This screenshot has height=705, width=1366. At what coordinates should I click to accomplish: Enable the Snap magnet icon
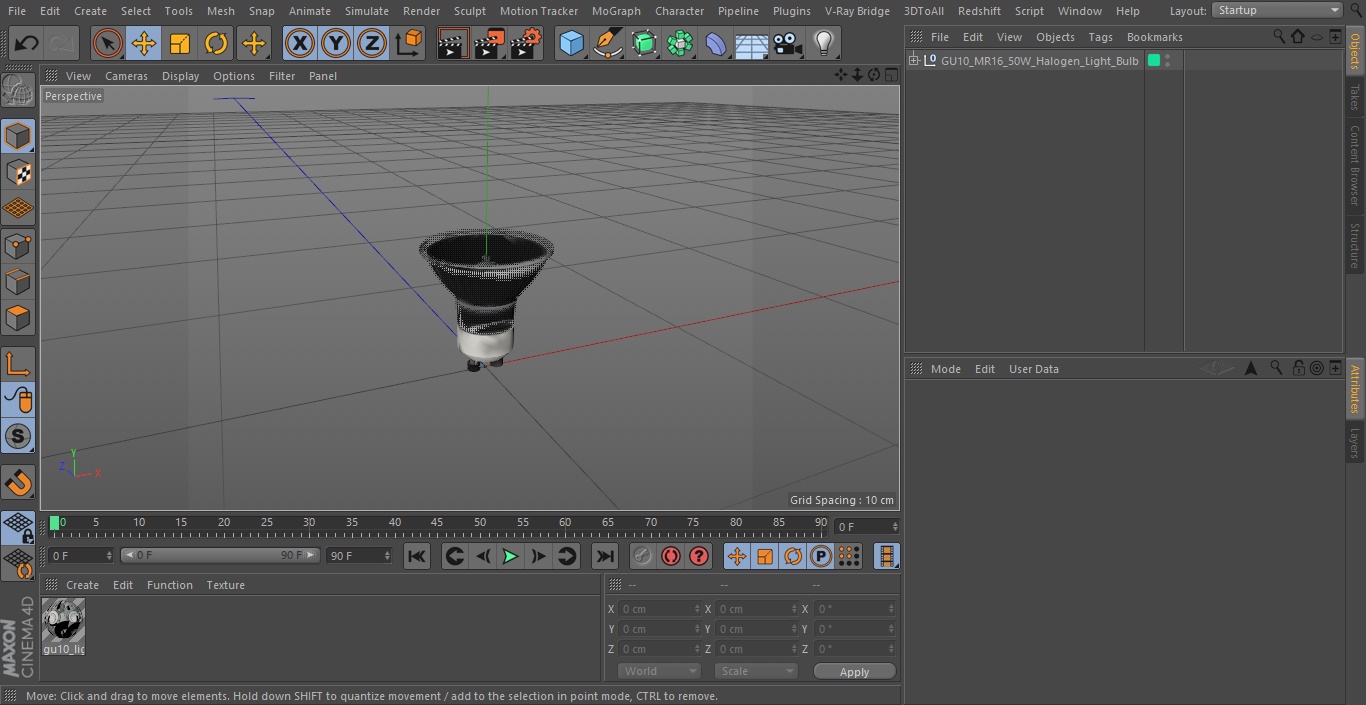click(18, 483)
